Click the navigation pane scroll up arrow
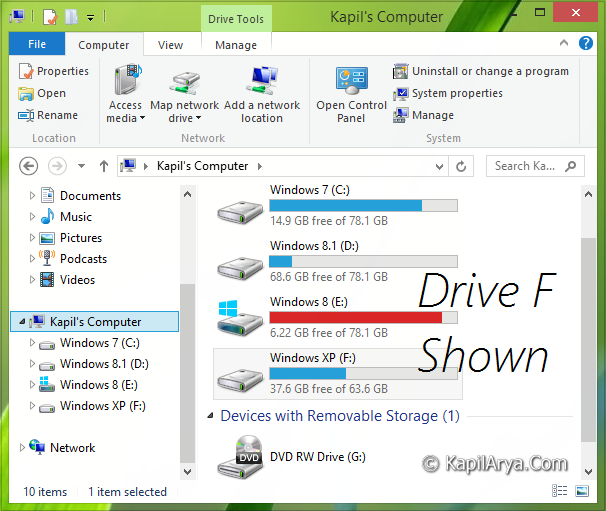Screen dimensions: 606x511 (x=187, y=194)
